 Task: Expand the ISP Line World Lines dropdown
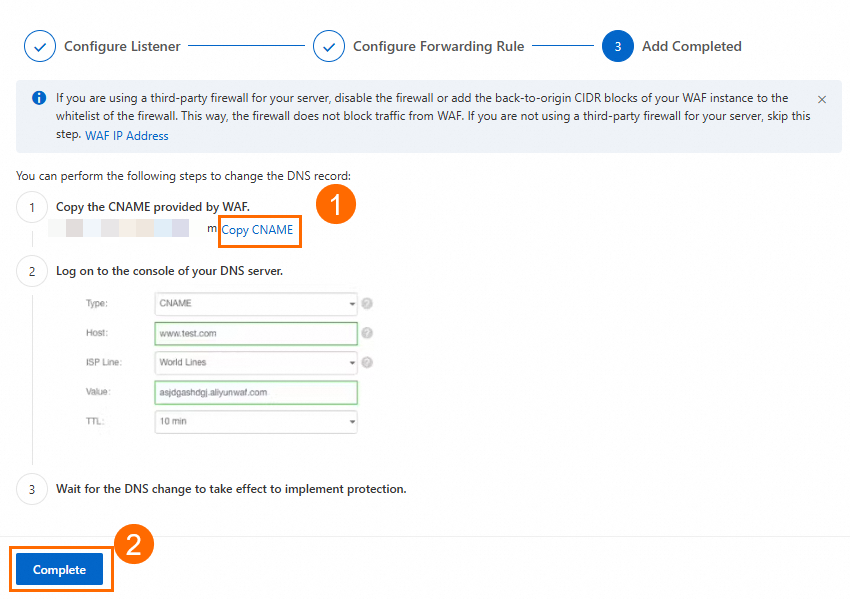tap(256, 362)
